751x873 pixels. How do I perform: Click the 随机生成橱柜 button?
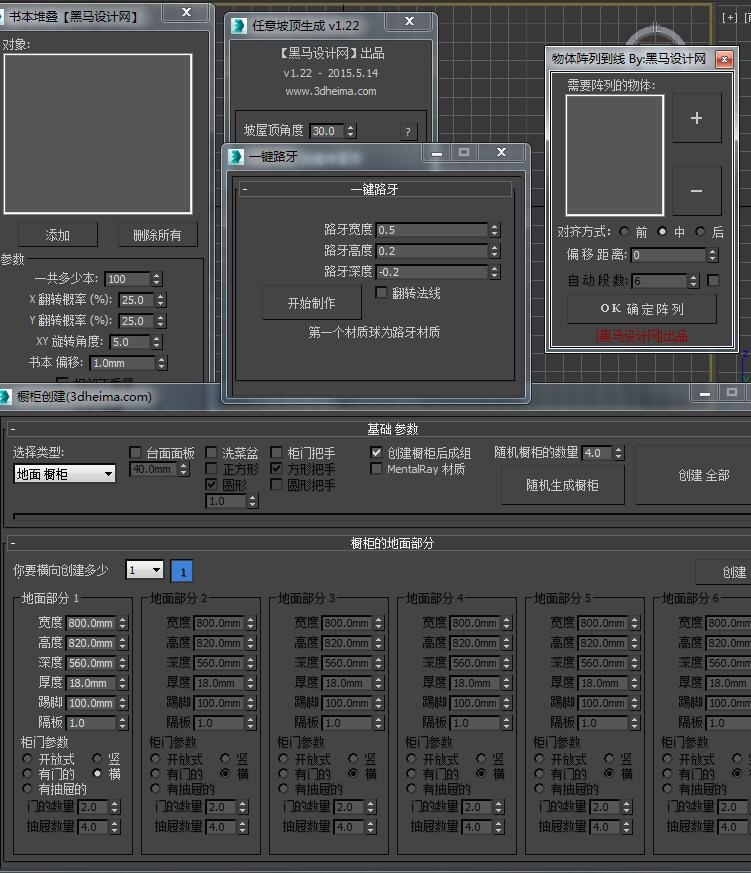[562, 485]
